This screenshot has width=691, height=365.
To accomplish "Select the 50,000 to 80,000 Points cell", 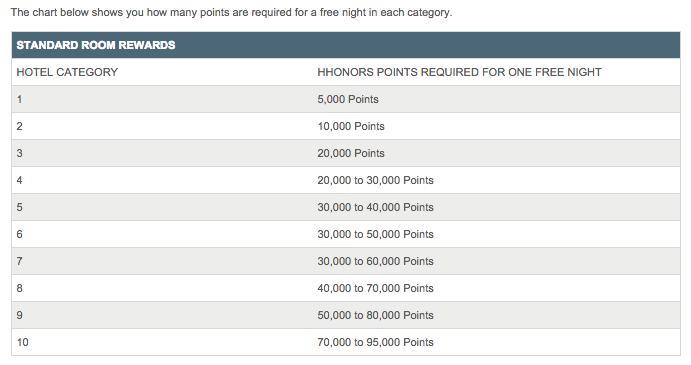I will [x=375, y=315].
